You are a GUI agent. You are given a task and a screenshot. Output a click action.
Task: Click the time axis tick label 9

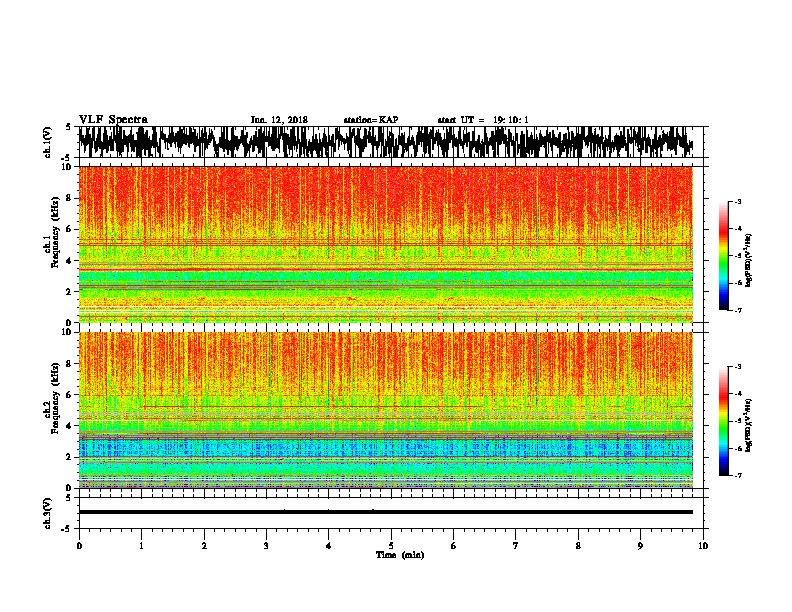(640, 546)
